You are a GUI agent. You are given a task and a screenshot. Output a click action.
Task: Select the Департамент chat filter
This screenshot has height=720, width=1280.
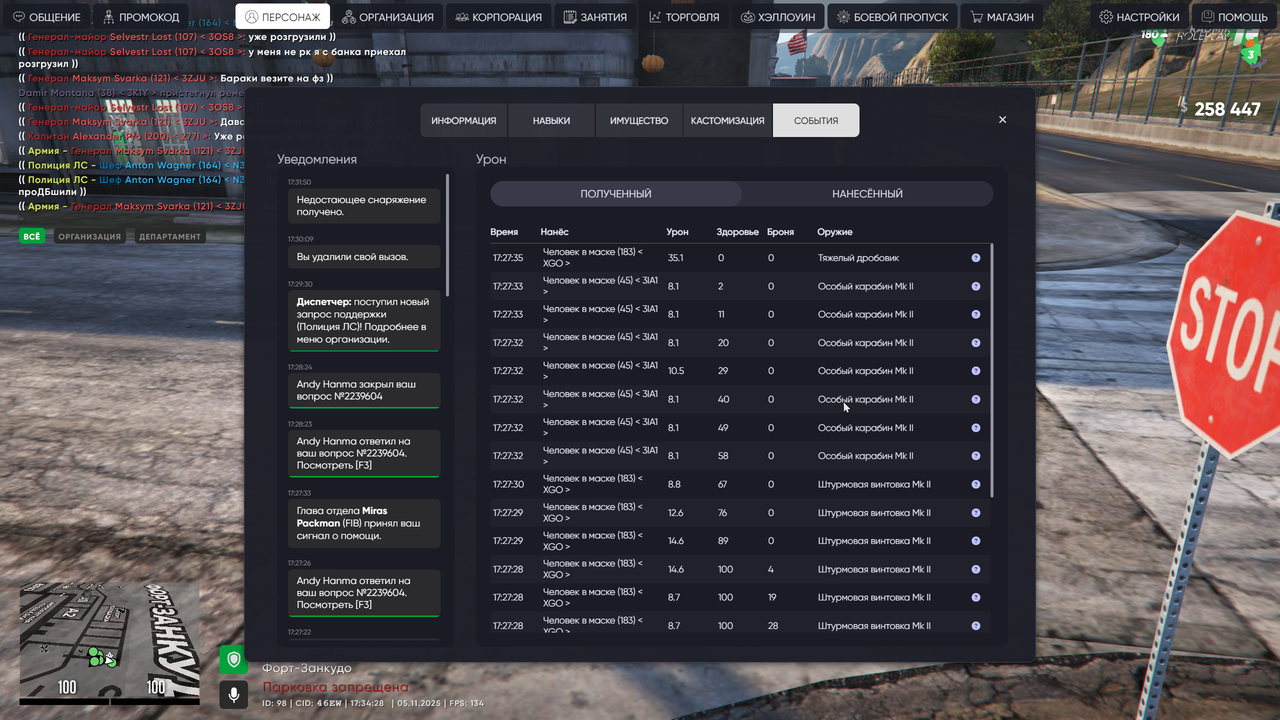tap(169, 237)
